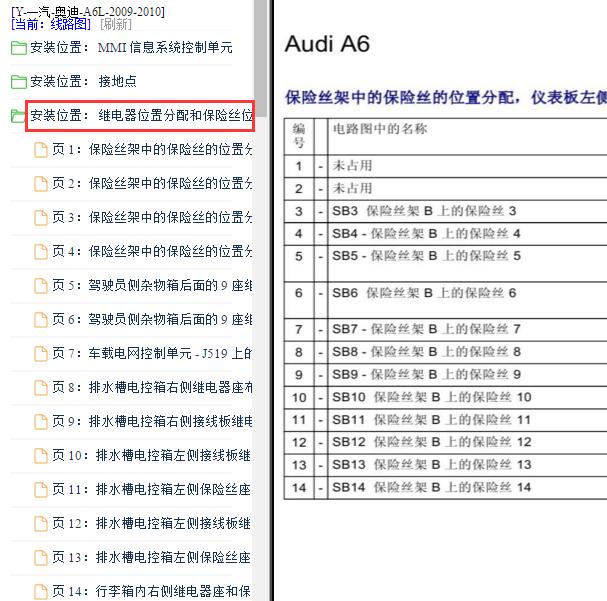Open 页 7: 车载电网控制单元 - J519
The width and height of the screenshot is (607, 601).
[x=152, y=353]
